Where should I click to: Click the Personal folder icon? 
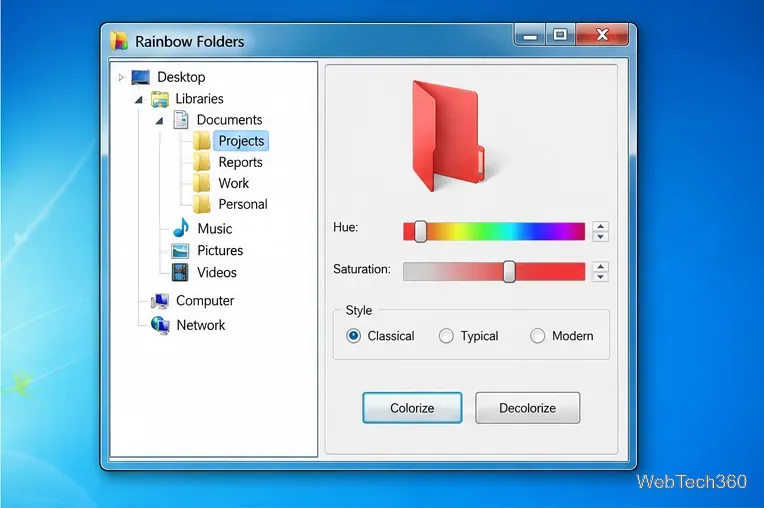pyautogui.click(x=201, y=204)
